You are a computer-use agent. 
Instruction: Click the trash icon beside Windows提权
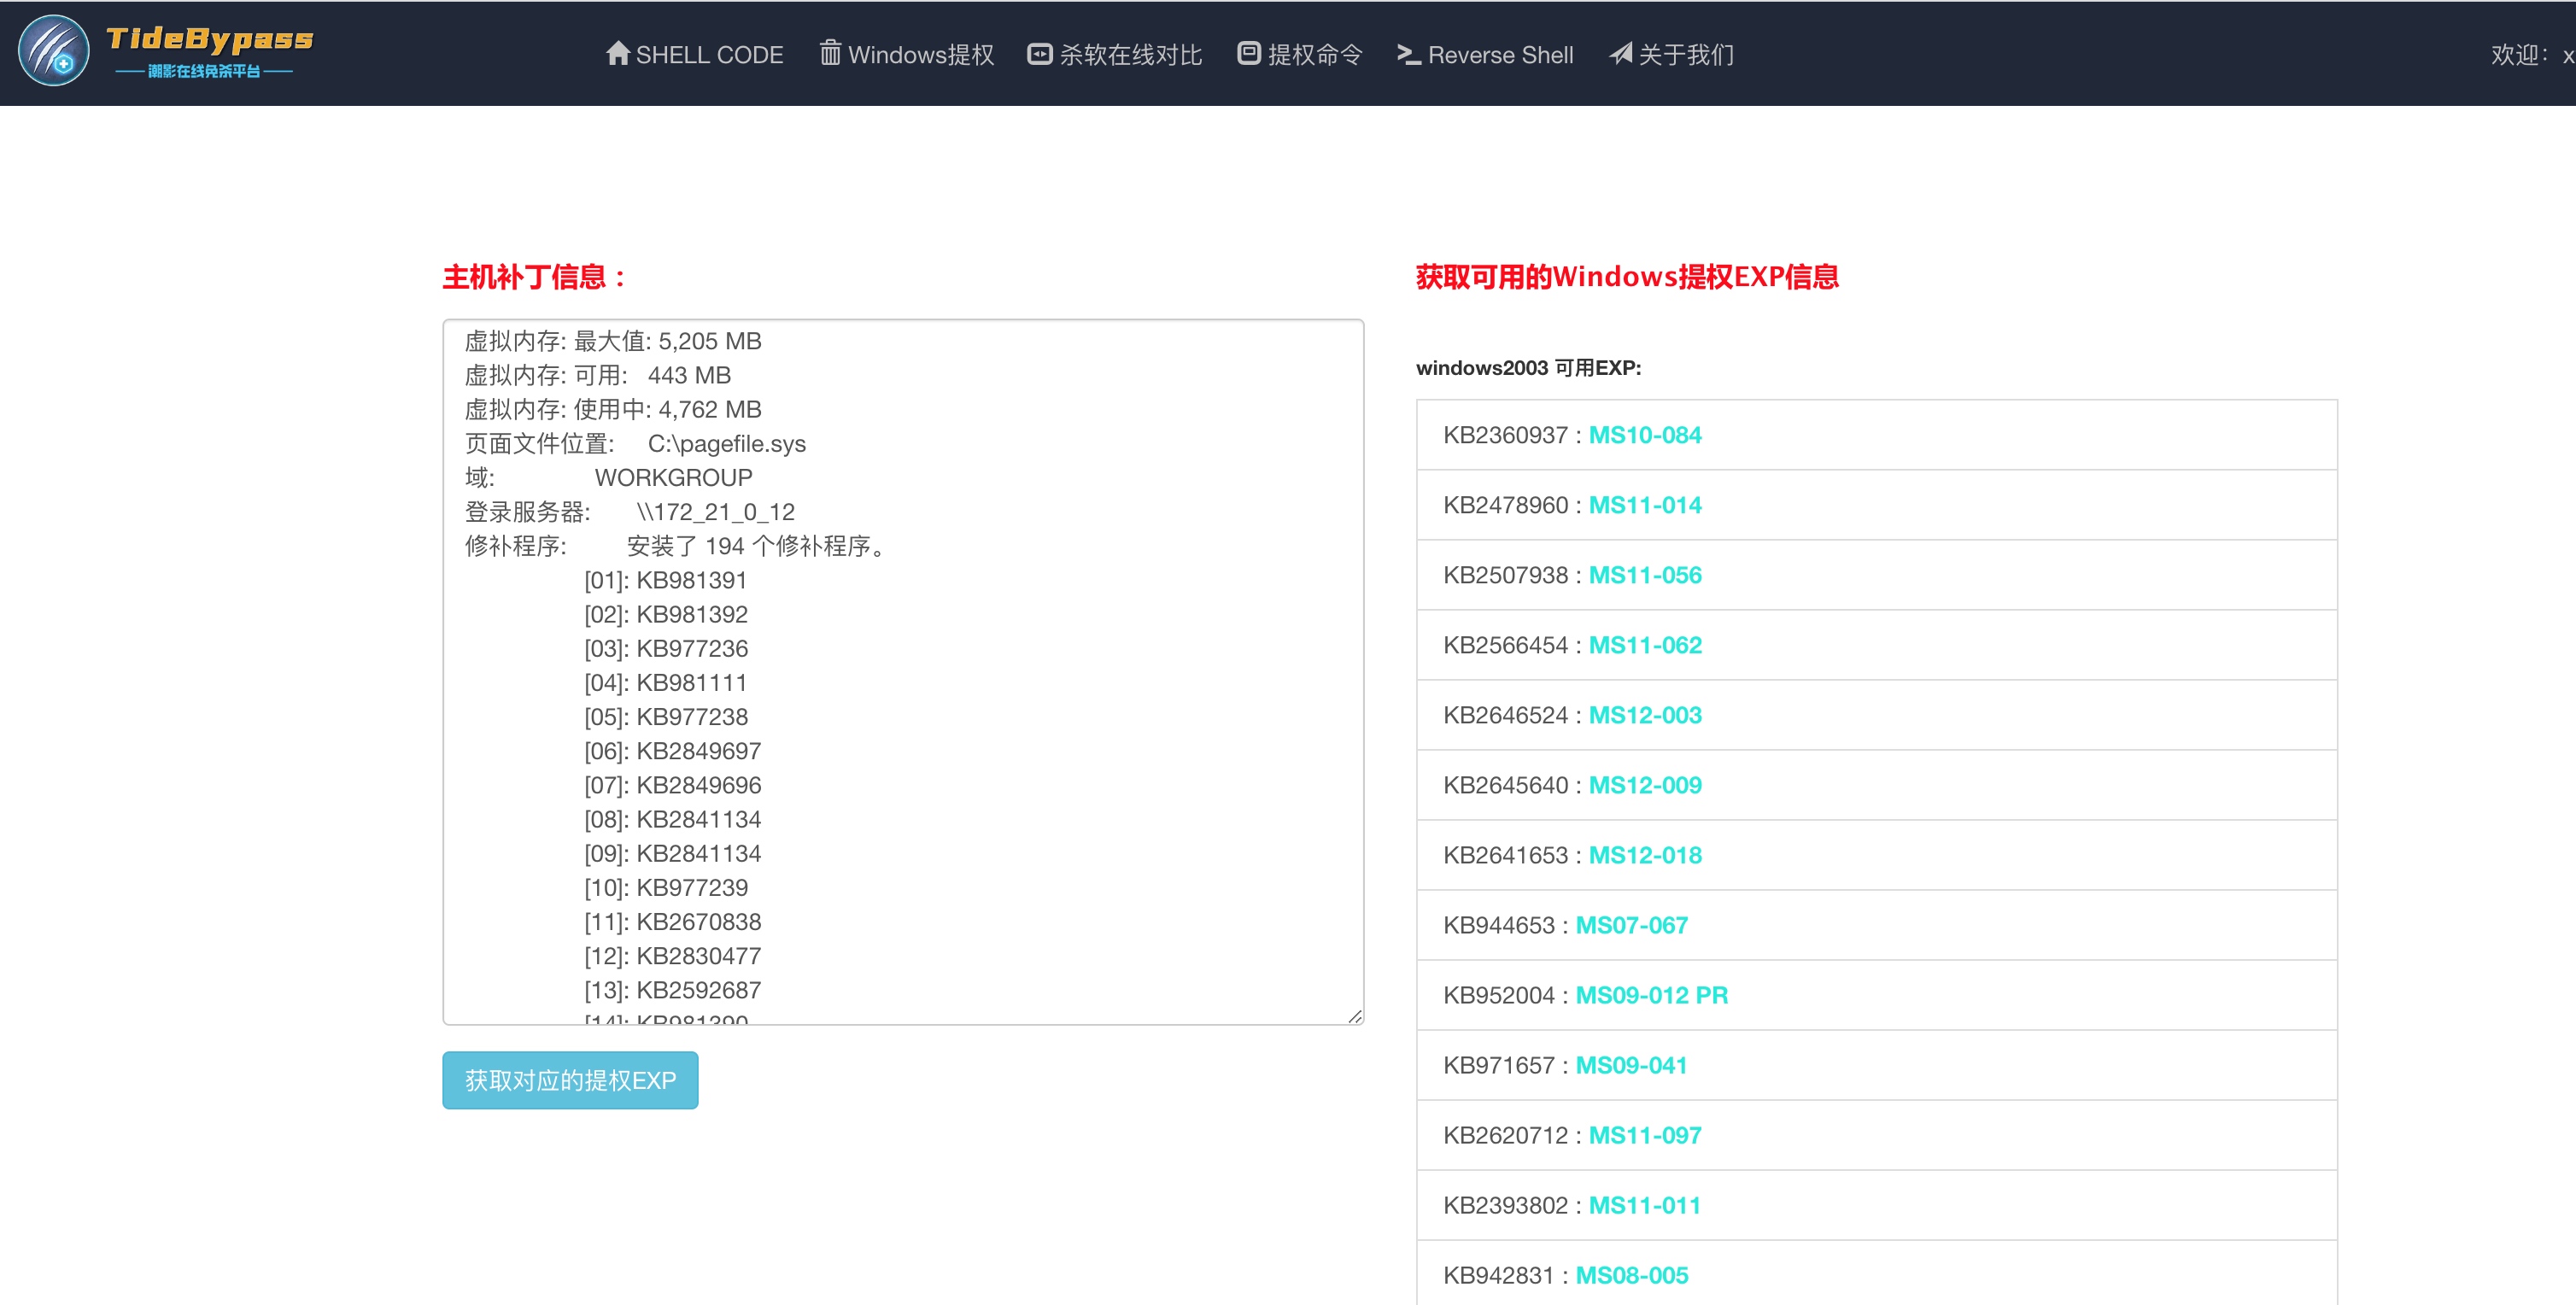[x=830, y=53]
